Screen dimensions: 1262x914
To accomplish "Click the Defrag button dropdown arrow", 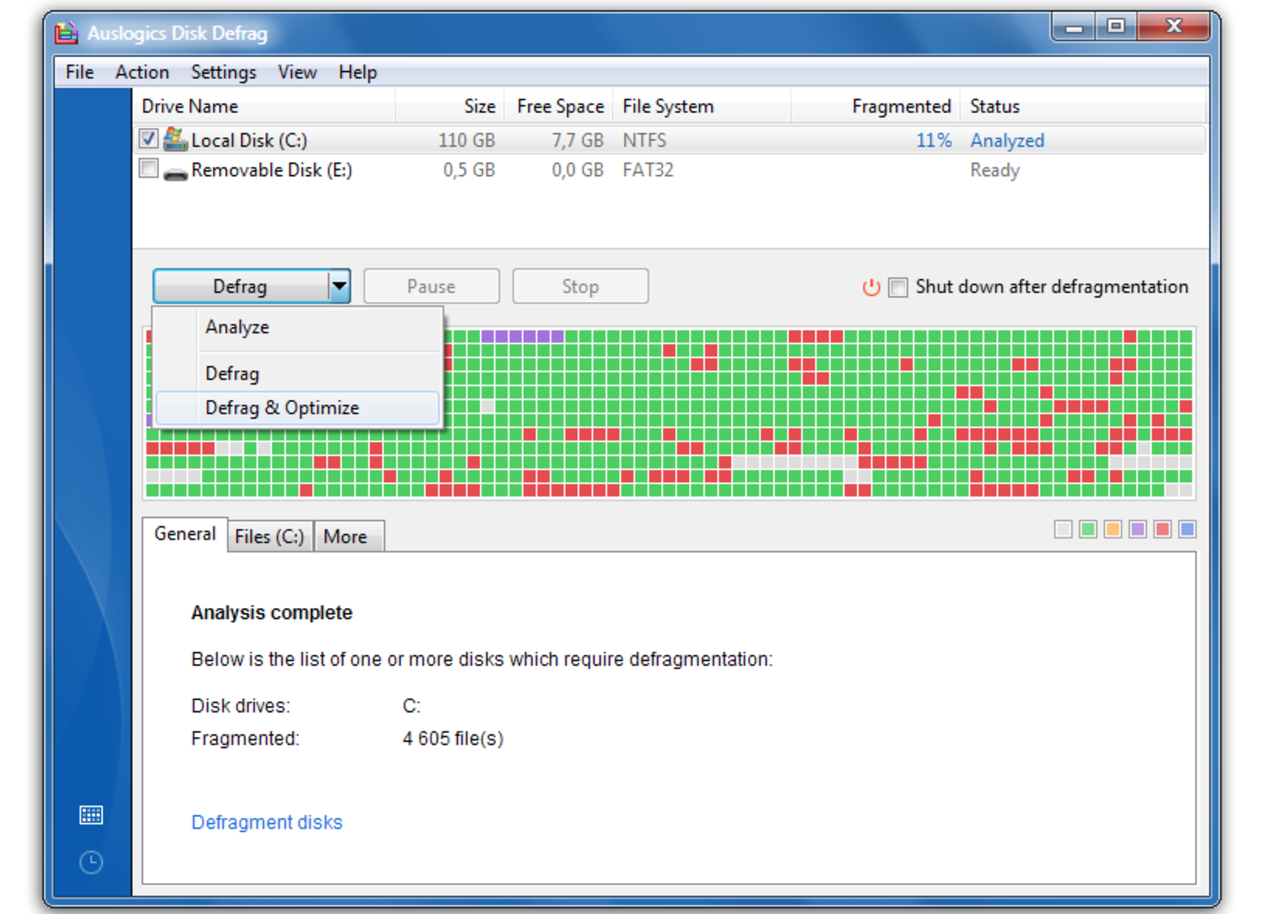I will tap(339, 287).
